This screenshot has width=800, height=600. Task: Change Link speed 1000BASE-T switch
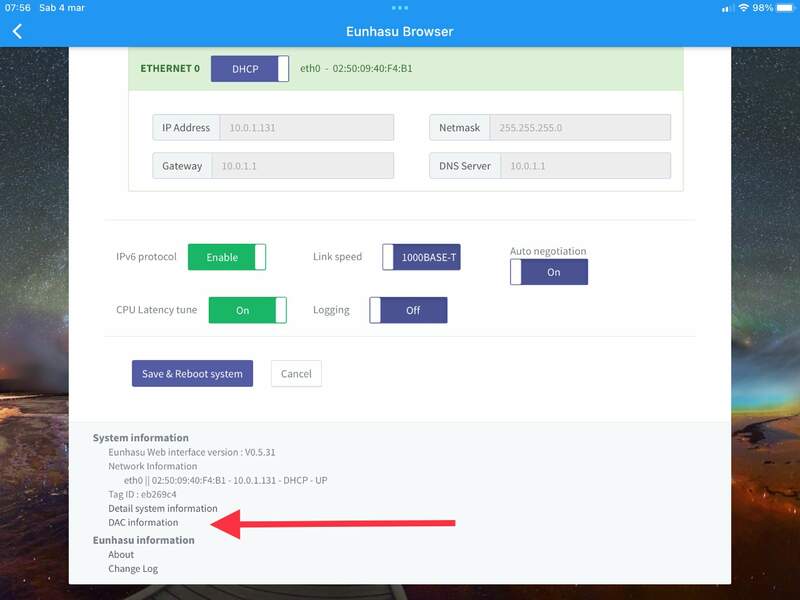(x=421, y=257)
